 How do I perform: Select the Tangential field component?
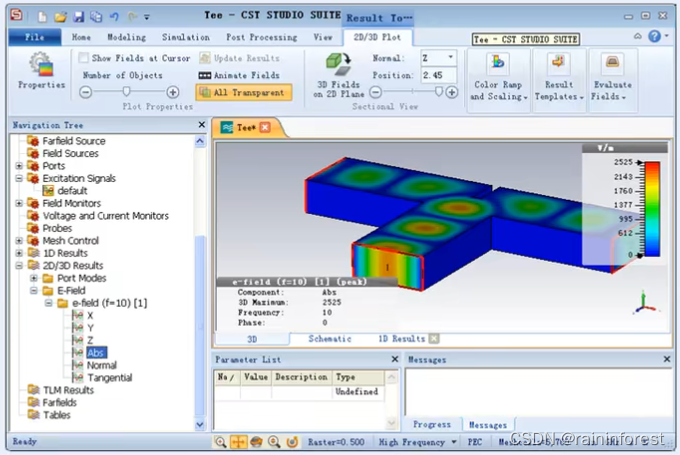click(109, 378)
